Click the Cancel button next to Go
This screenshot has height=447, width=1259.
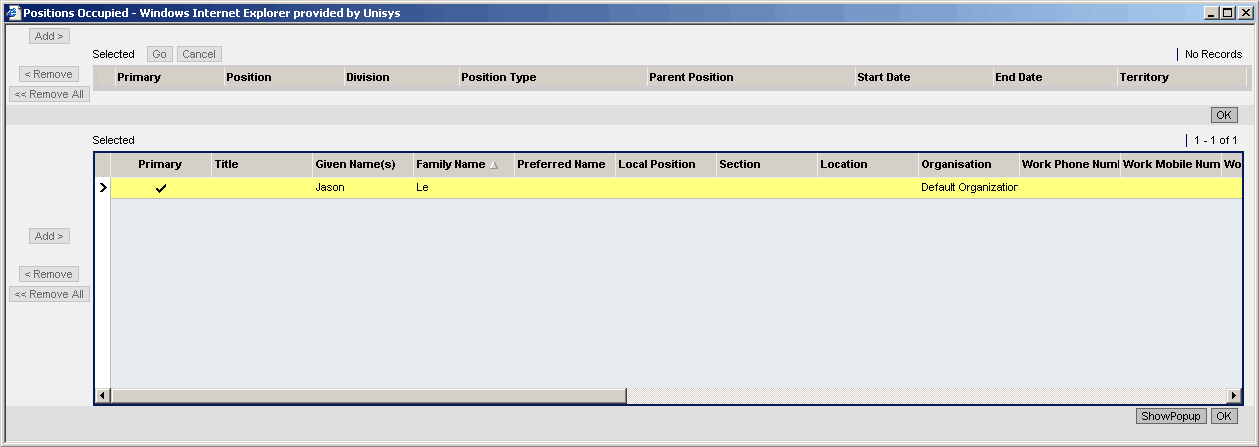coord(199,54)
